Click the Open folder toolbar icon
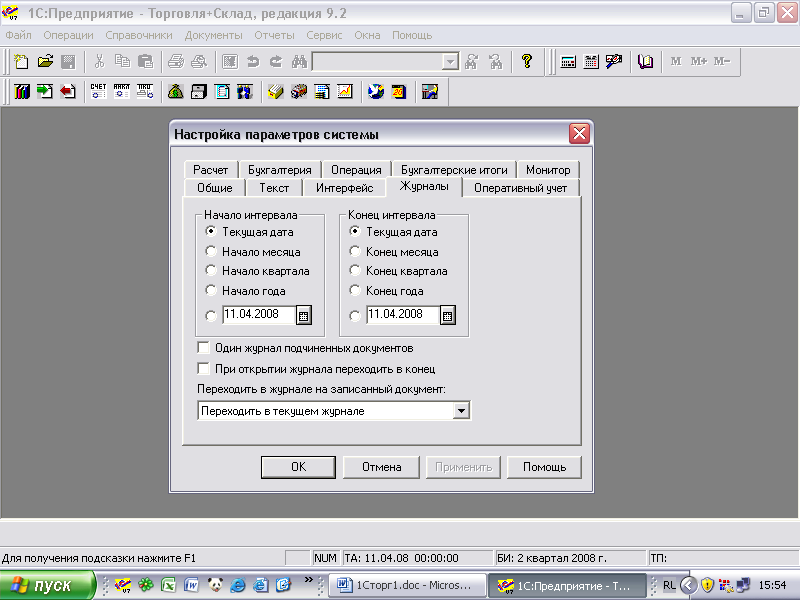 pyautogui.click(x=45, y=62)
